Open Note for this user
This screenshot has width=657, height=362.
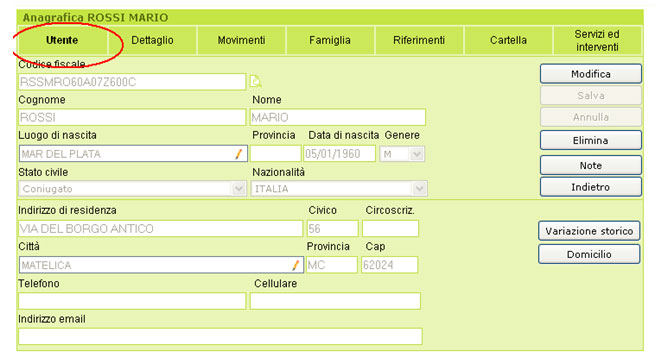[x=591, y=165]
